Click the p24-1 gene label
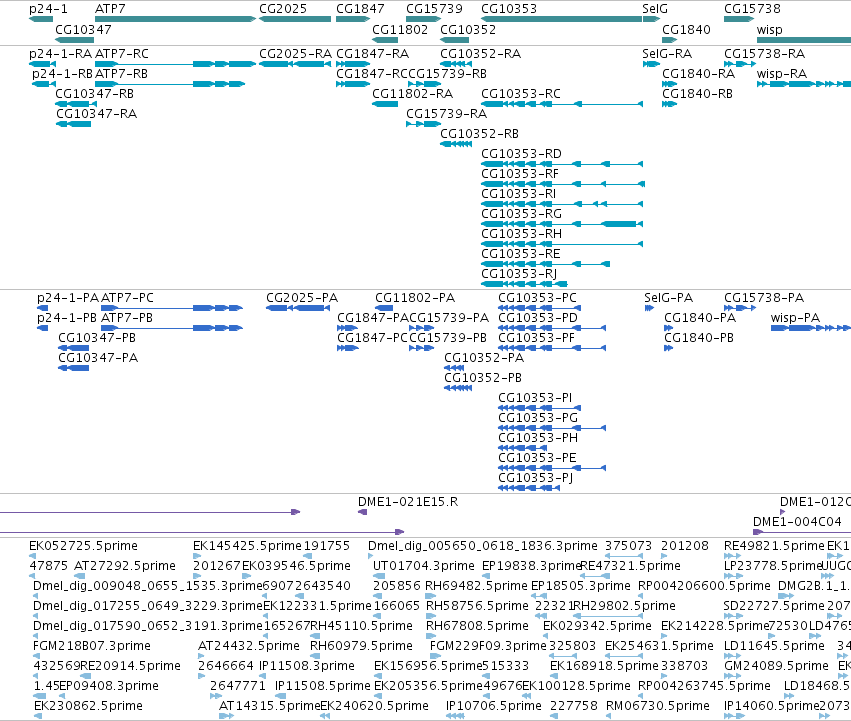Image resolution: width=851 pixels, height=721 pixels. [48, 9]
